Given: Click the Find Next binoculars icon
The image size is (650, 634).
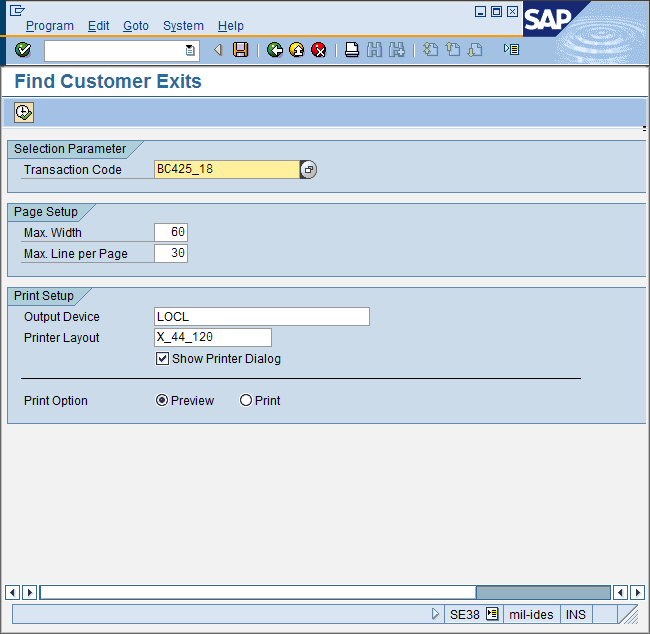Looking at the screenshot, I should pyautogui.click(x=397, y=50).
